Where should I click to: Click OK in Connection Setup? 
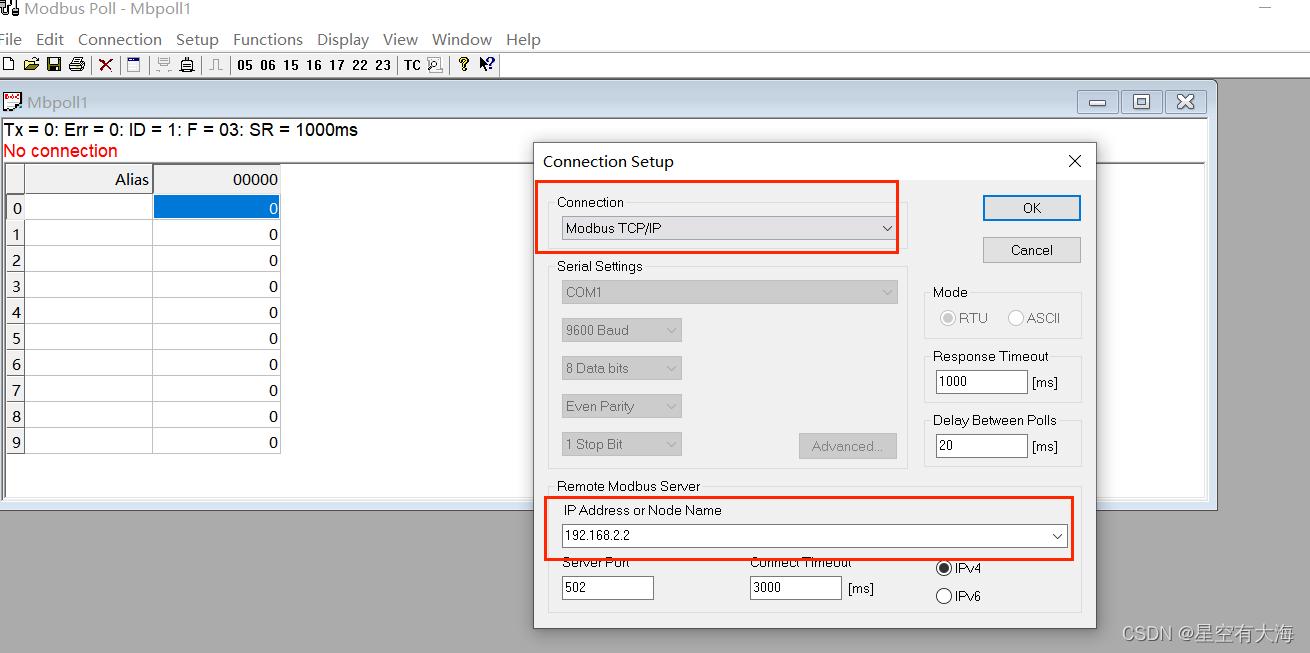coord(1032,208)
